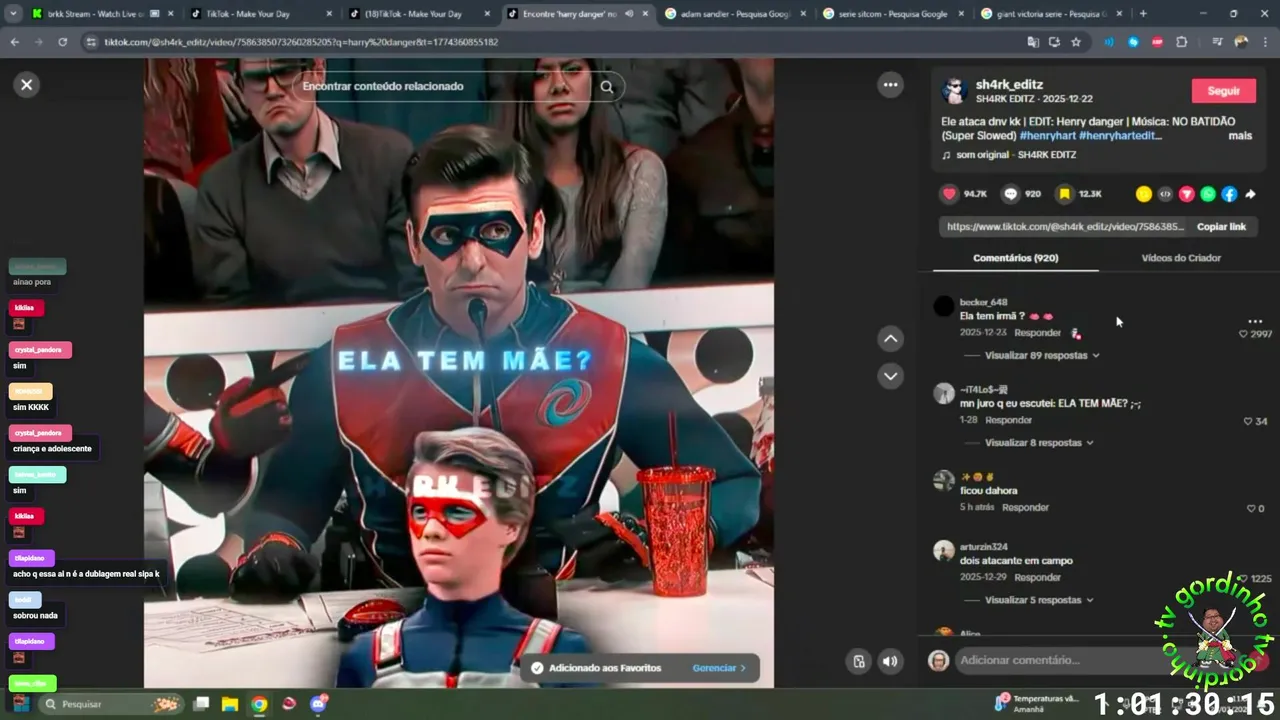This screenshot has height=720, width=1280.
Task: Like arturzin324's comment with 1225 likes
Action: [x=1245, y=579]
